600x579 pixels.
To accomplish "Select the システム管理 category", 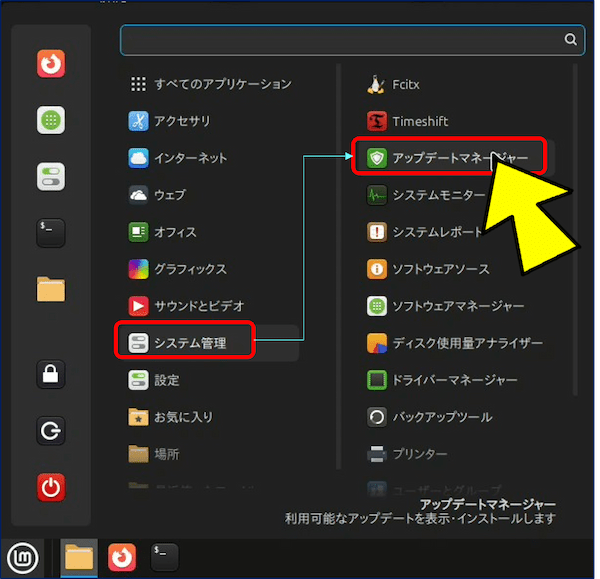I will [x=189, y=343].
